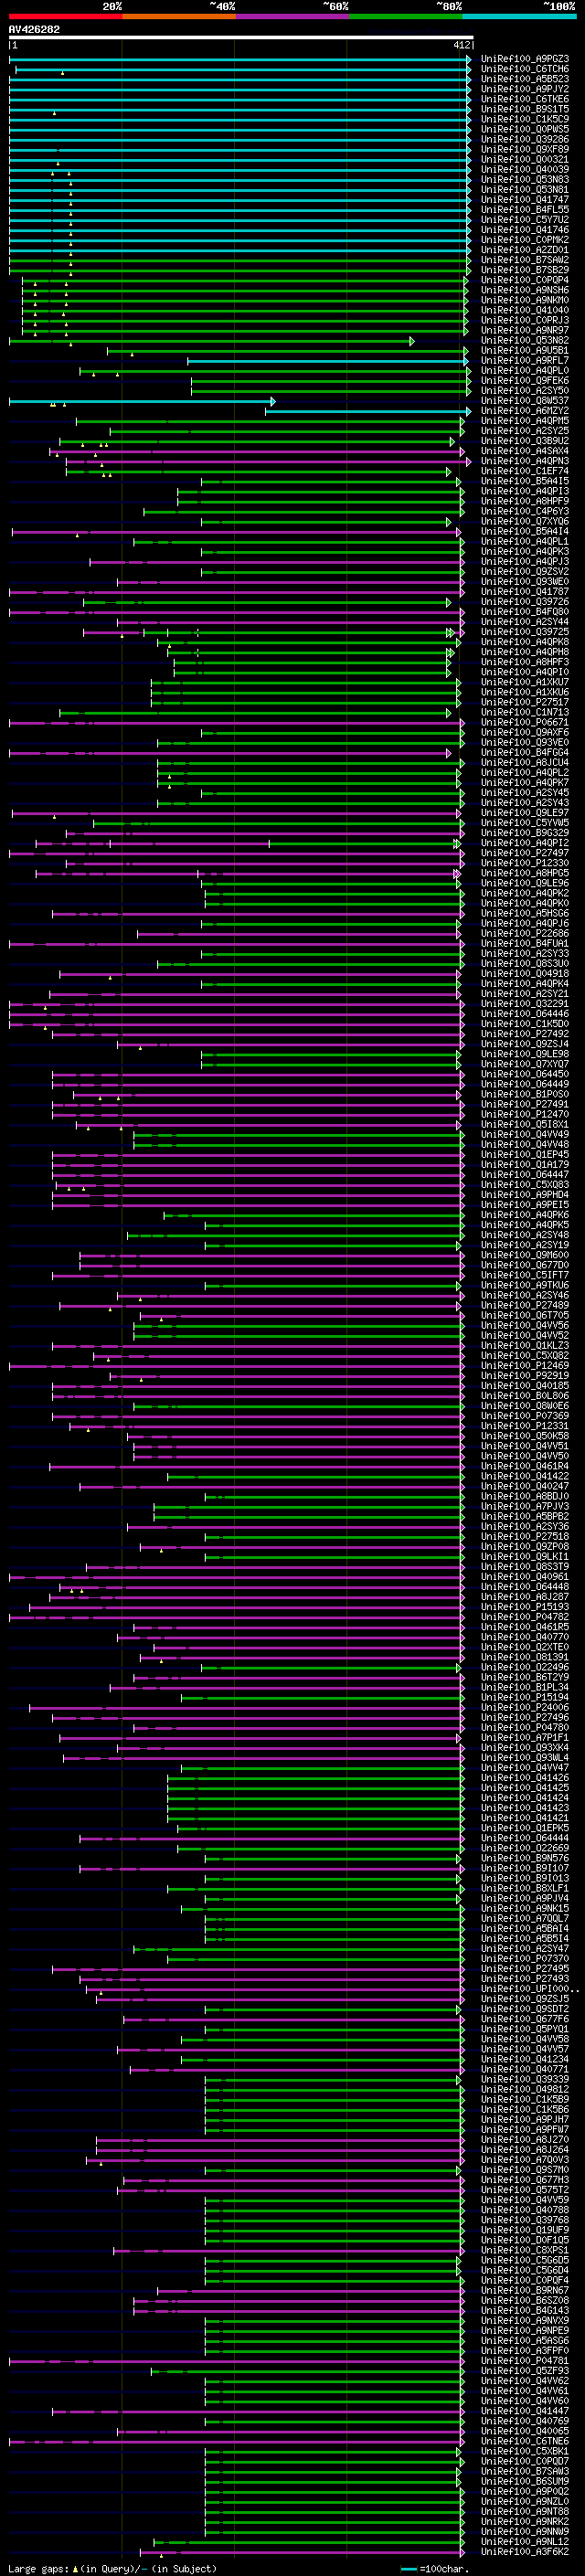Open hit UniRef100_A9PGZ3

(524, 59)
